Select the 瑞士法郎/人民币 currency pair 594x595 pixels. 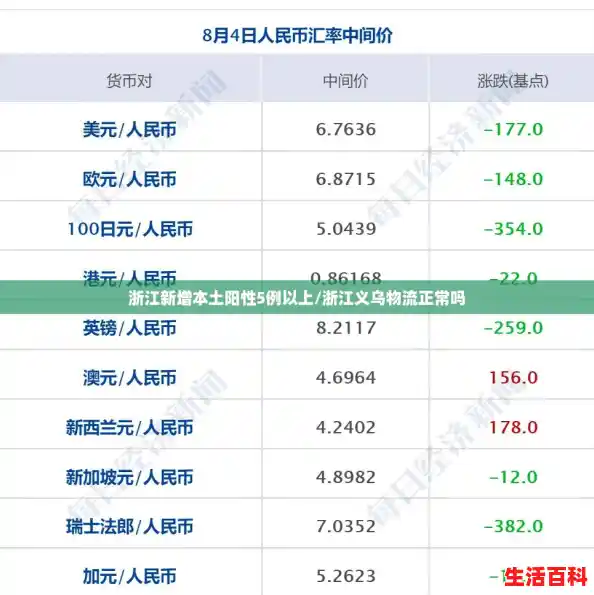click(x=129, y=526)
